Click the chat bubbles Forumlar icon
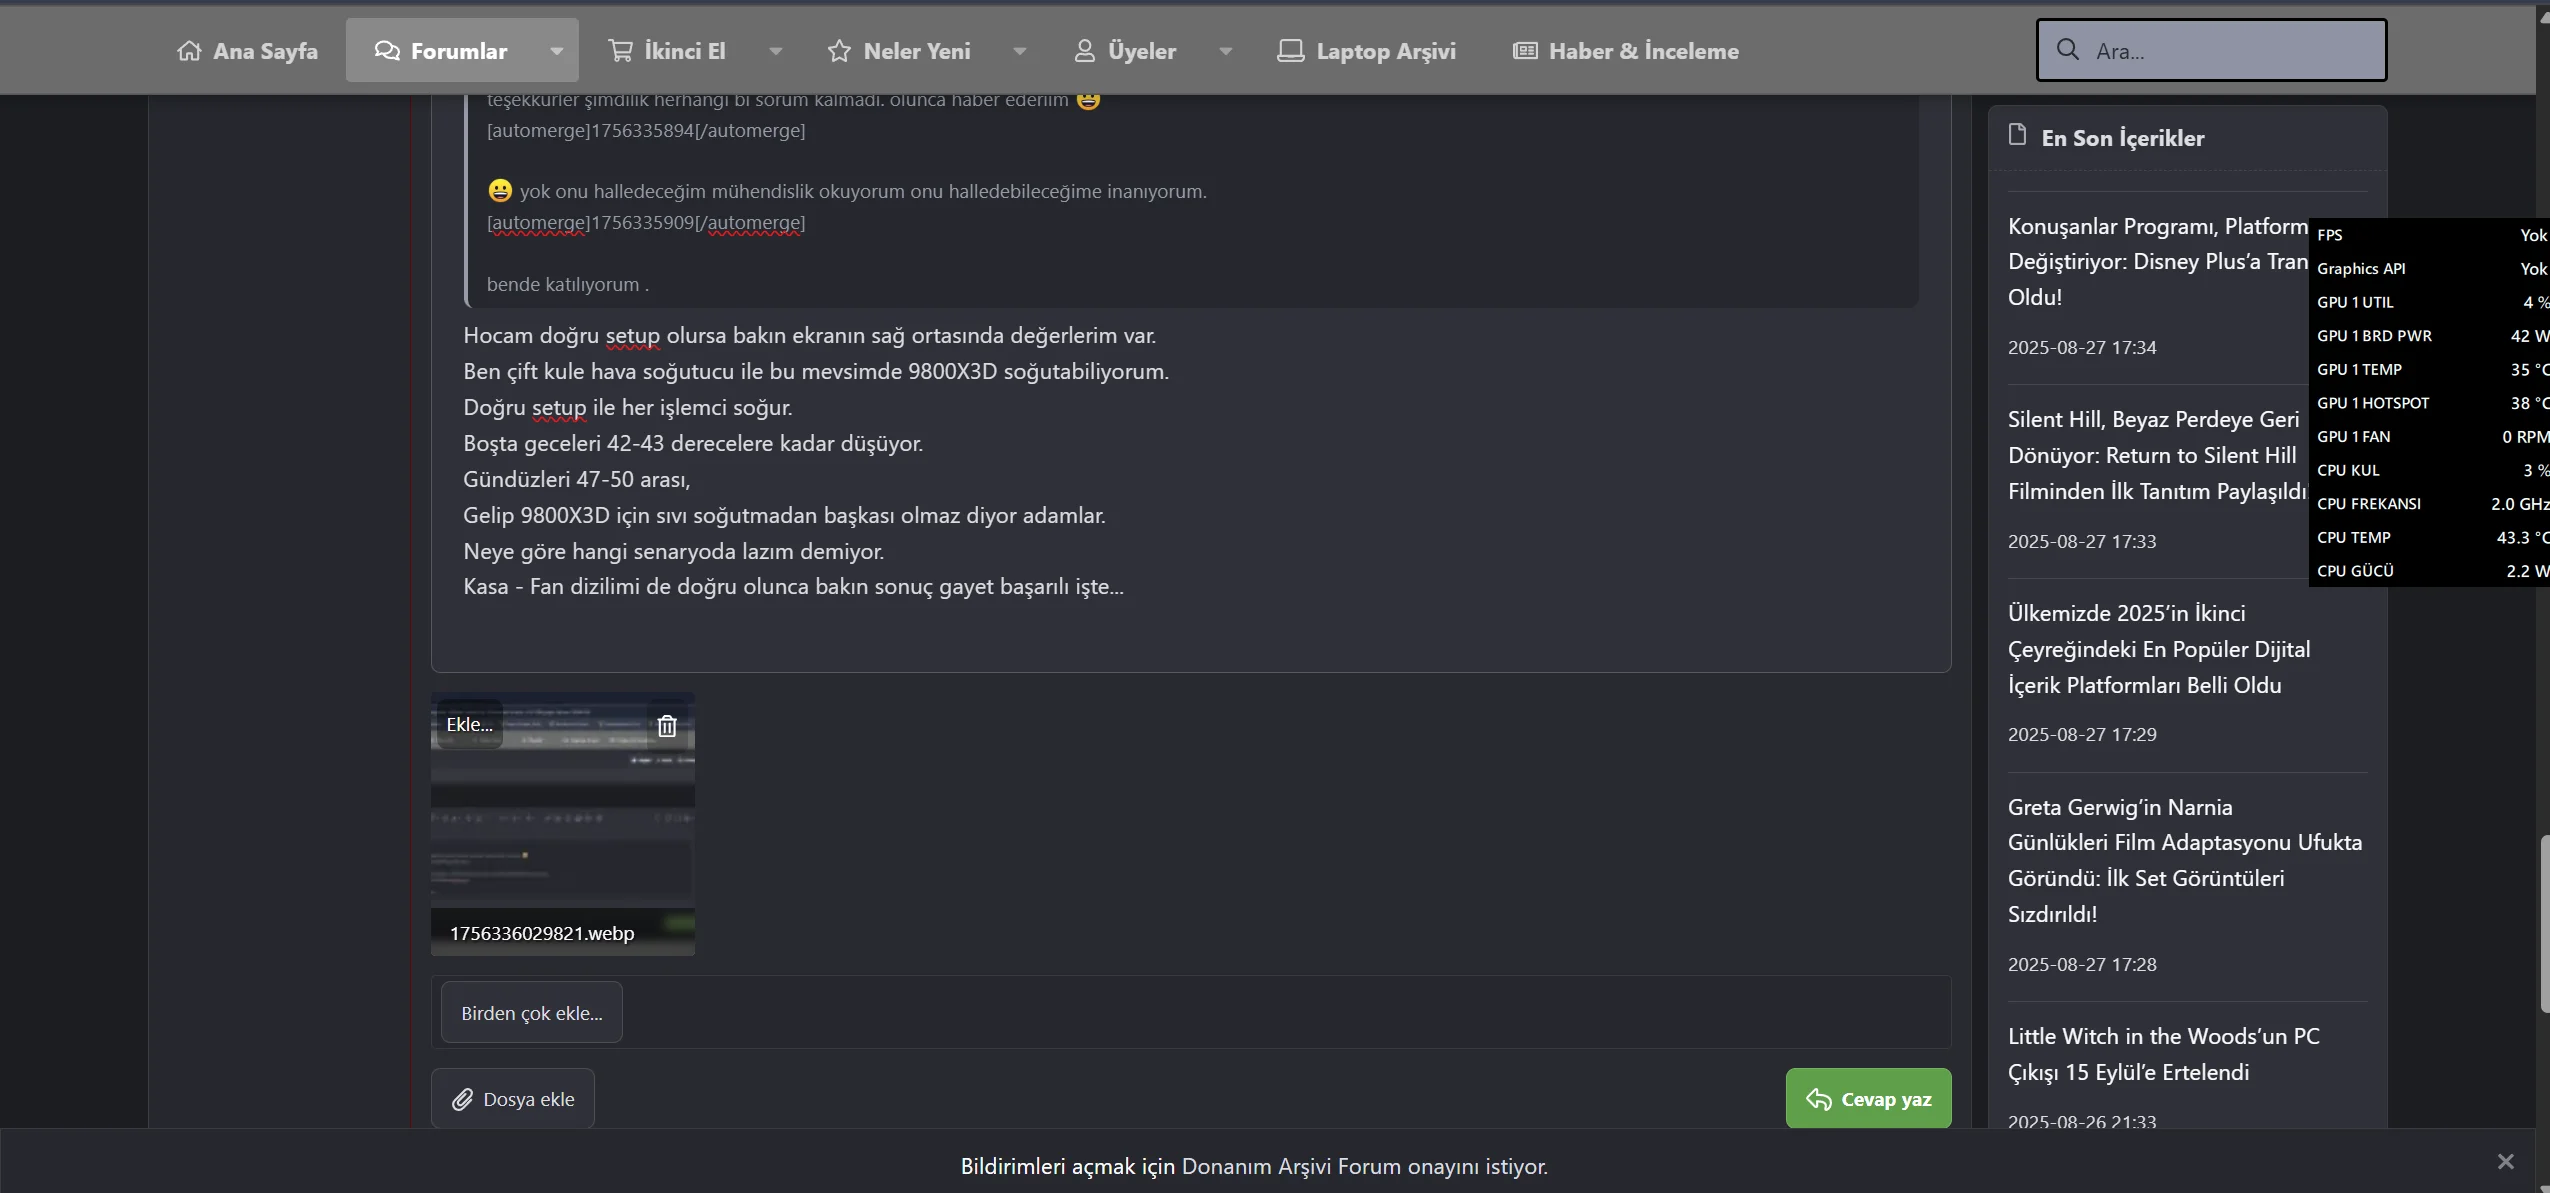This screenshot has height=1193, width=2550. click(x=386, y=51)
